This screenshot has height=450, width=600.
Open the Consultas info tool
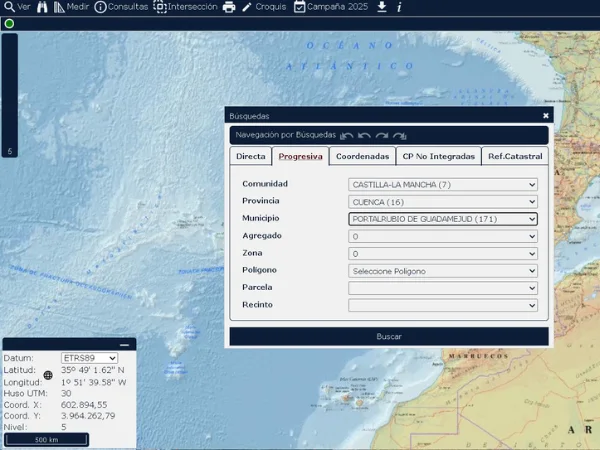121,7
